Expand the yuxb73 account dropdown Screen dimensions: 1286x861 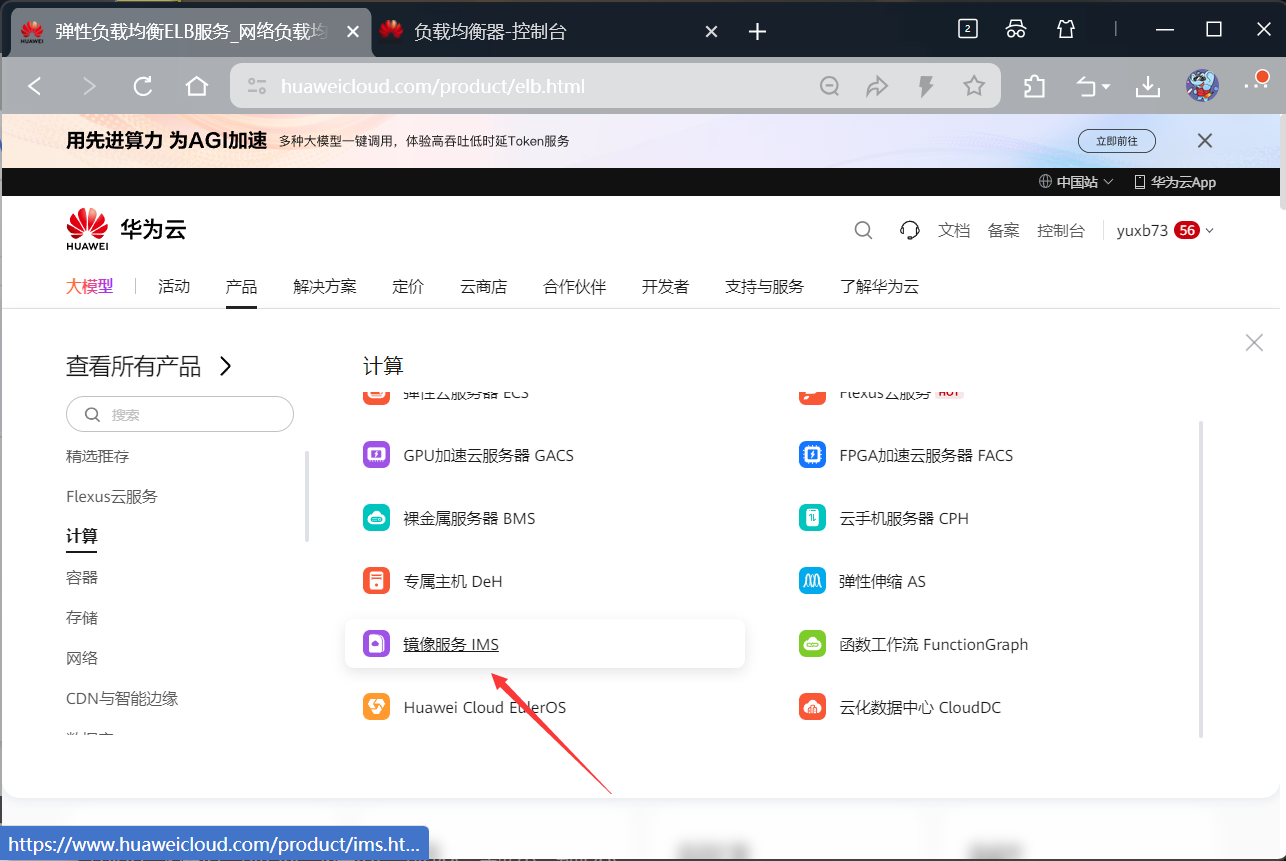(1165, 230)
